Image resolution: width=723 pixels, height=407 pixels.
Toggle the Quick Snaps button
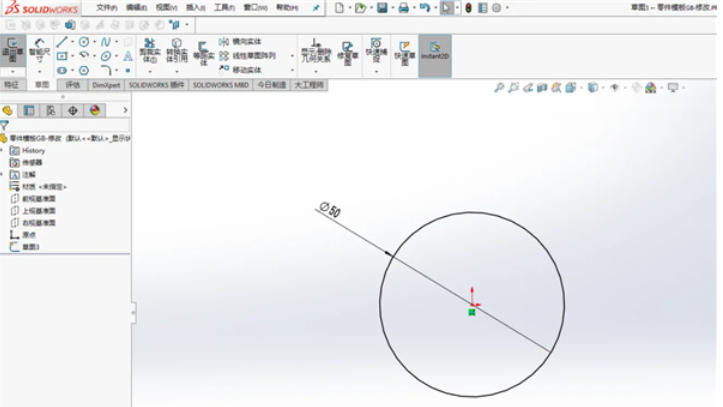[376, 50]
